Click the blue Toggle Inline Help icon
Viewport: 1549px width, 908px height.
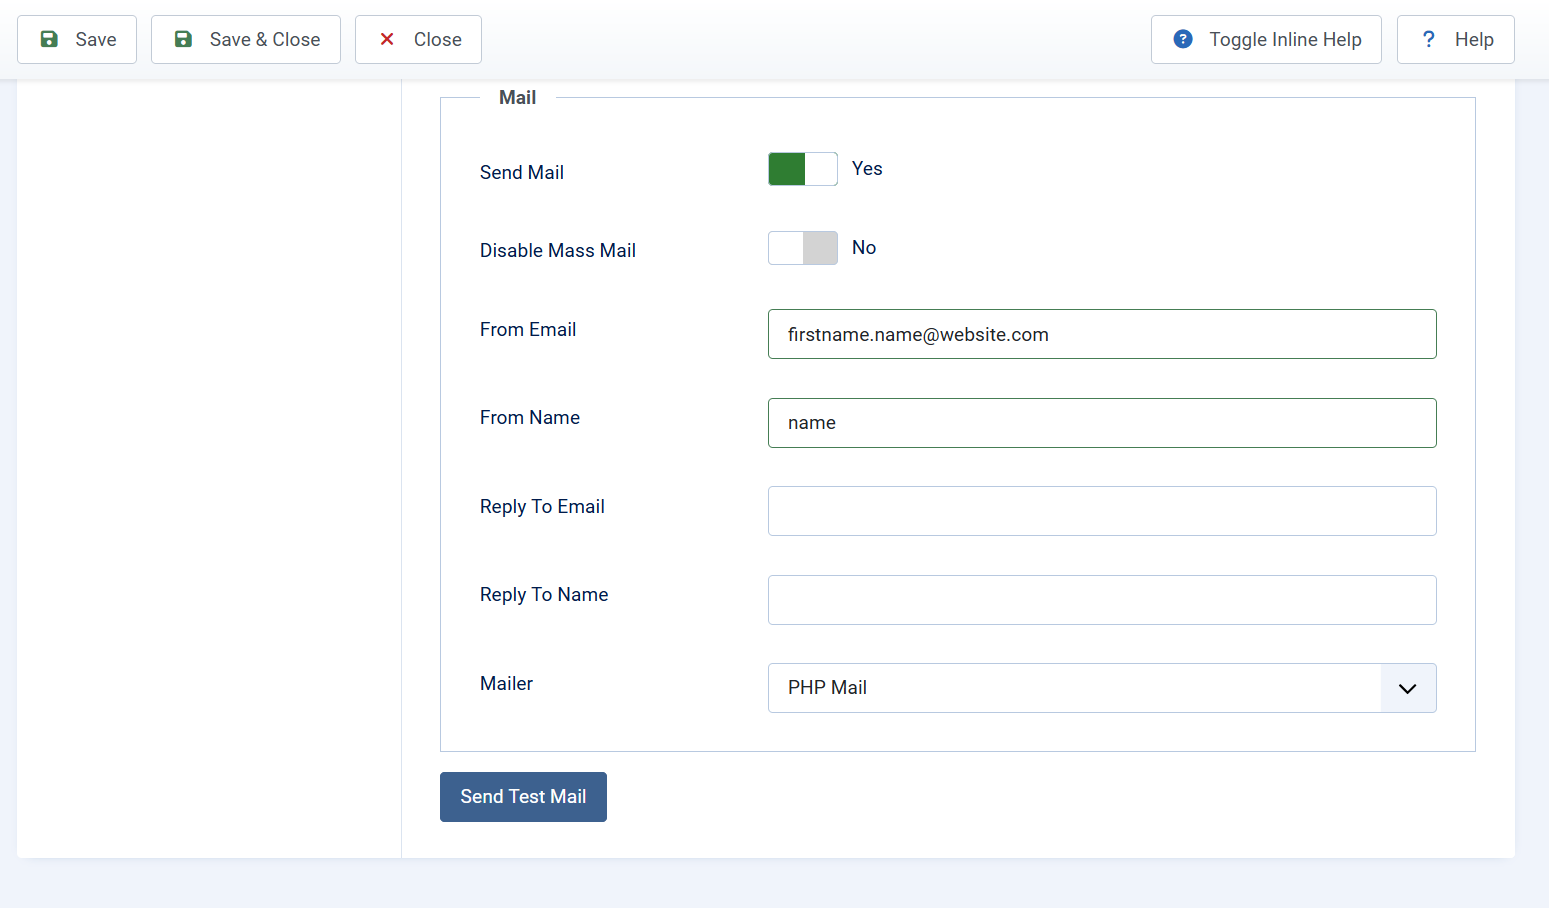(x=1183, y=39)
